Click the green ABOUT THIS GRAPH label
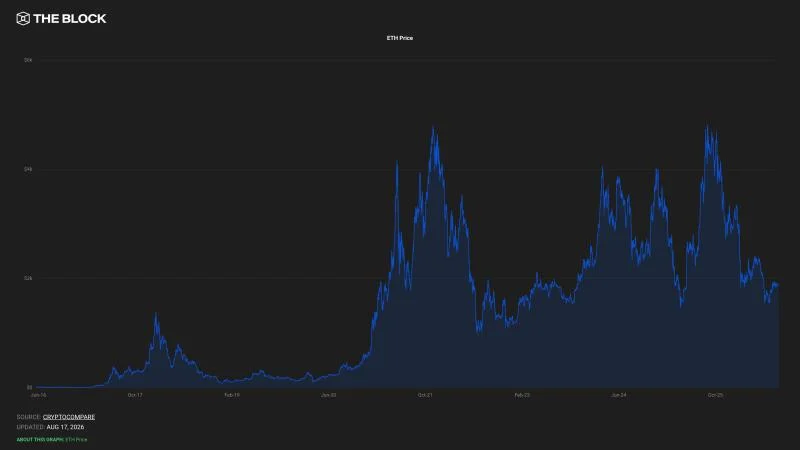This screenshot has width=800, height=450. 40,439
